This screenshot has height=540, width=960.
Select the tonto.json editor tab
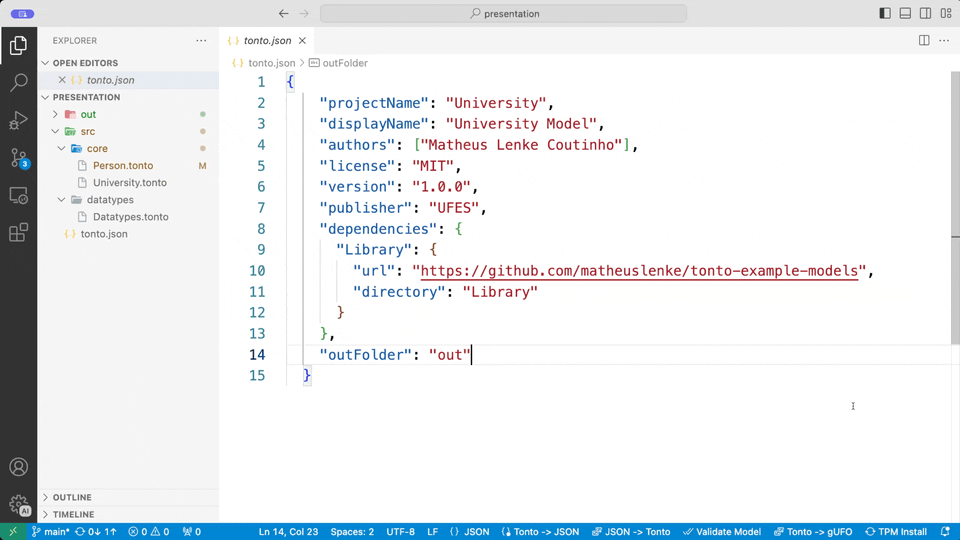[x=267, y=40]
